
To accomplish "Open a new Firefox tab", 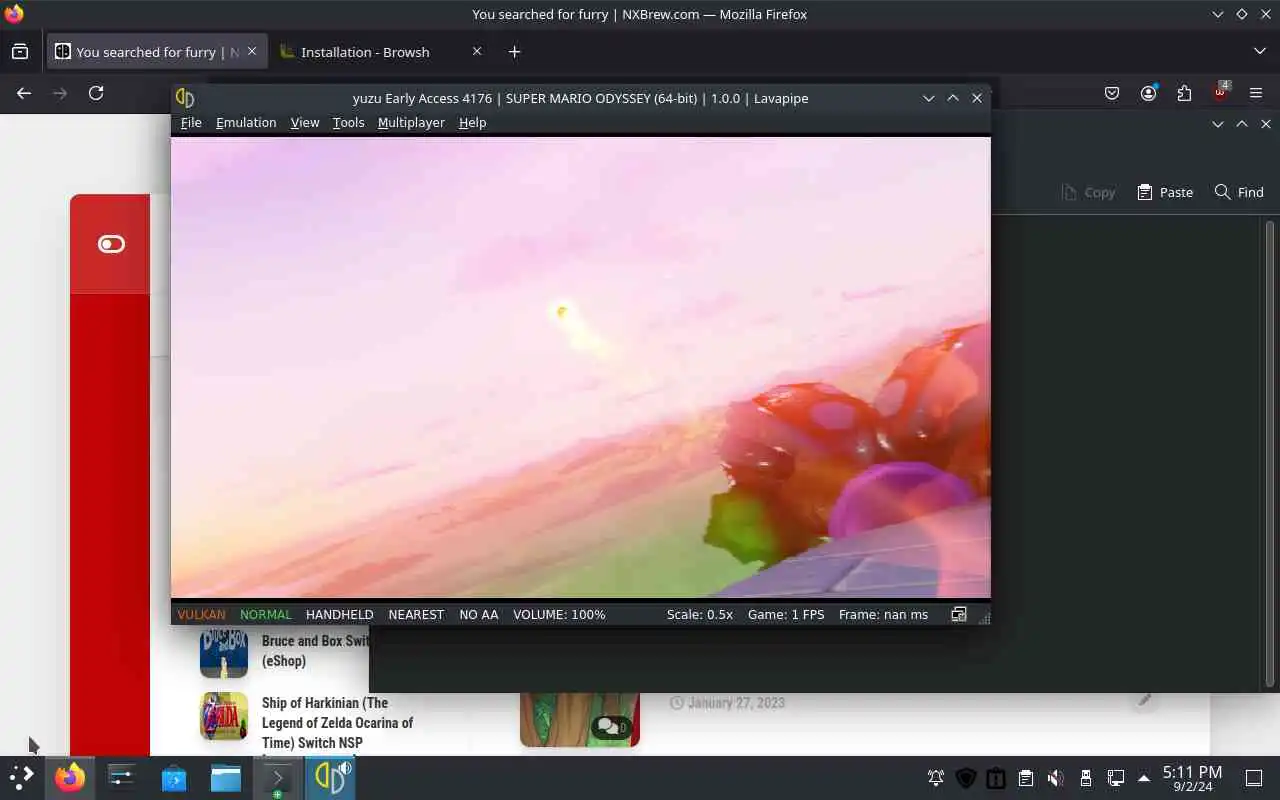I will click(x=514, y=52).
